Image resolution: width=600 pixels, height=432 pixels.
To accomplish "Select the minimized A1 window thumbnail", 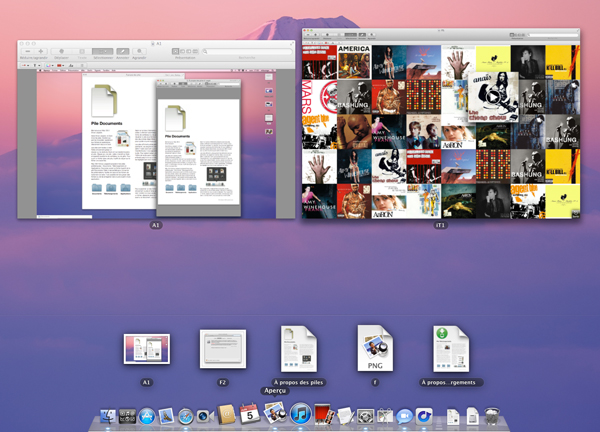I will (x=147, y=349).
